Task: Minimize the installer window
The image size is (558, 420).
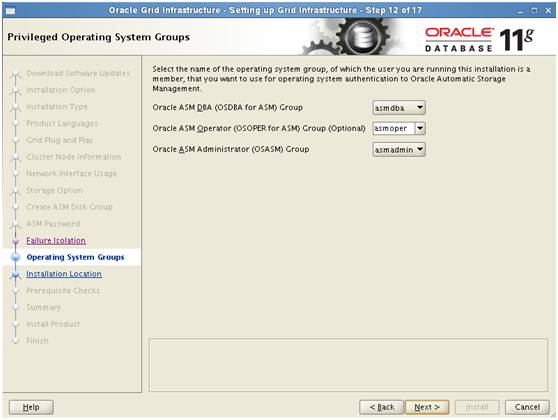Action: (x=521, y=11)
